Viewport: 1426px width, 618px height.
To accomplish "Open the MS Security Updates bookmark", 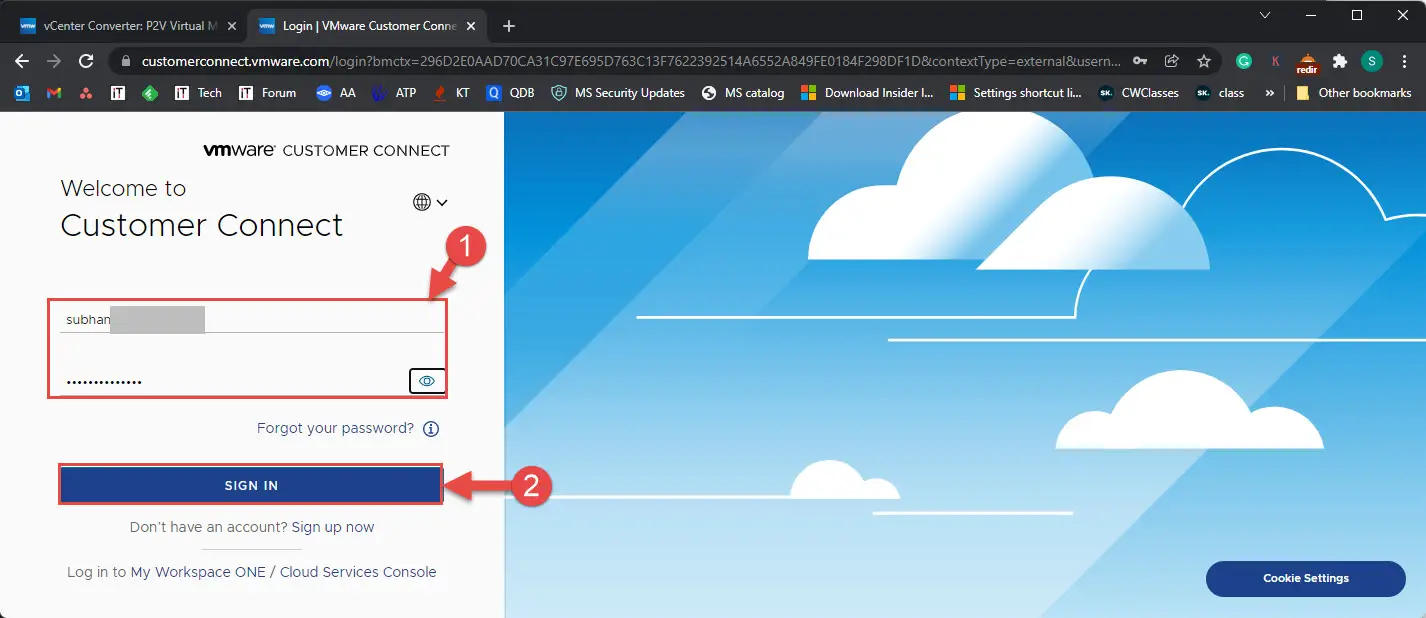I will [x=618, y=93].
